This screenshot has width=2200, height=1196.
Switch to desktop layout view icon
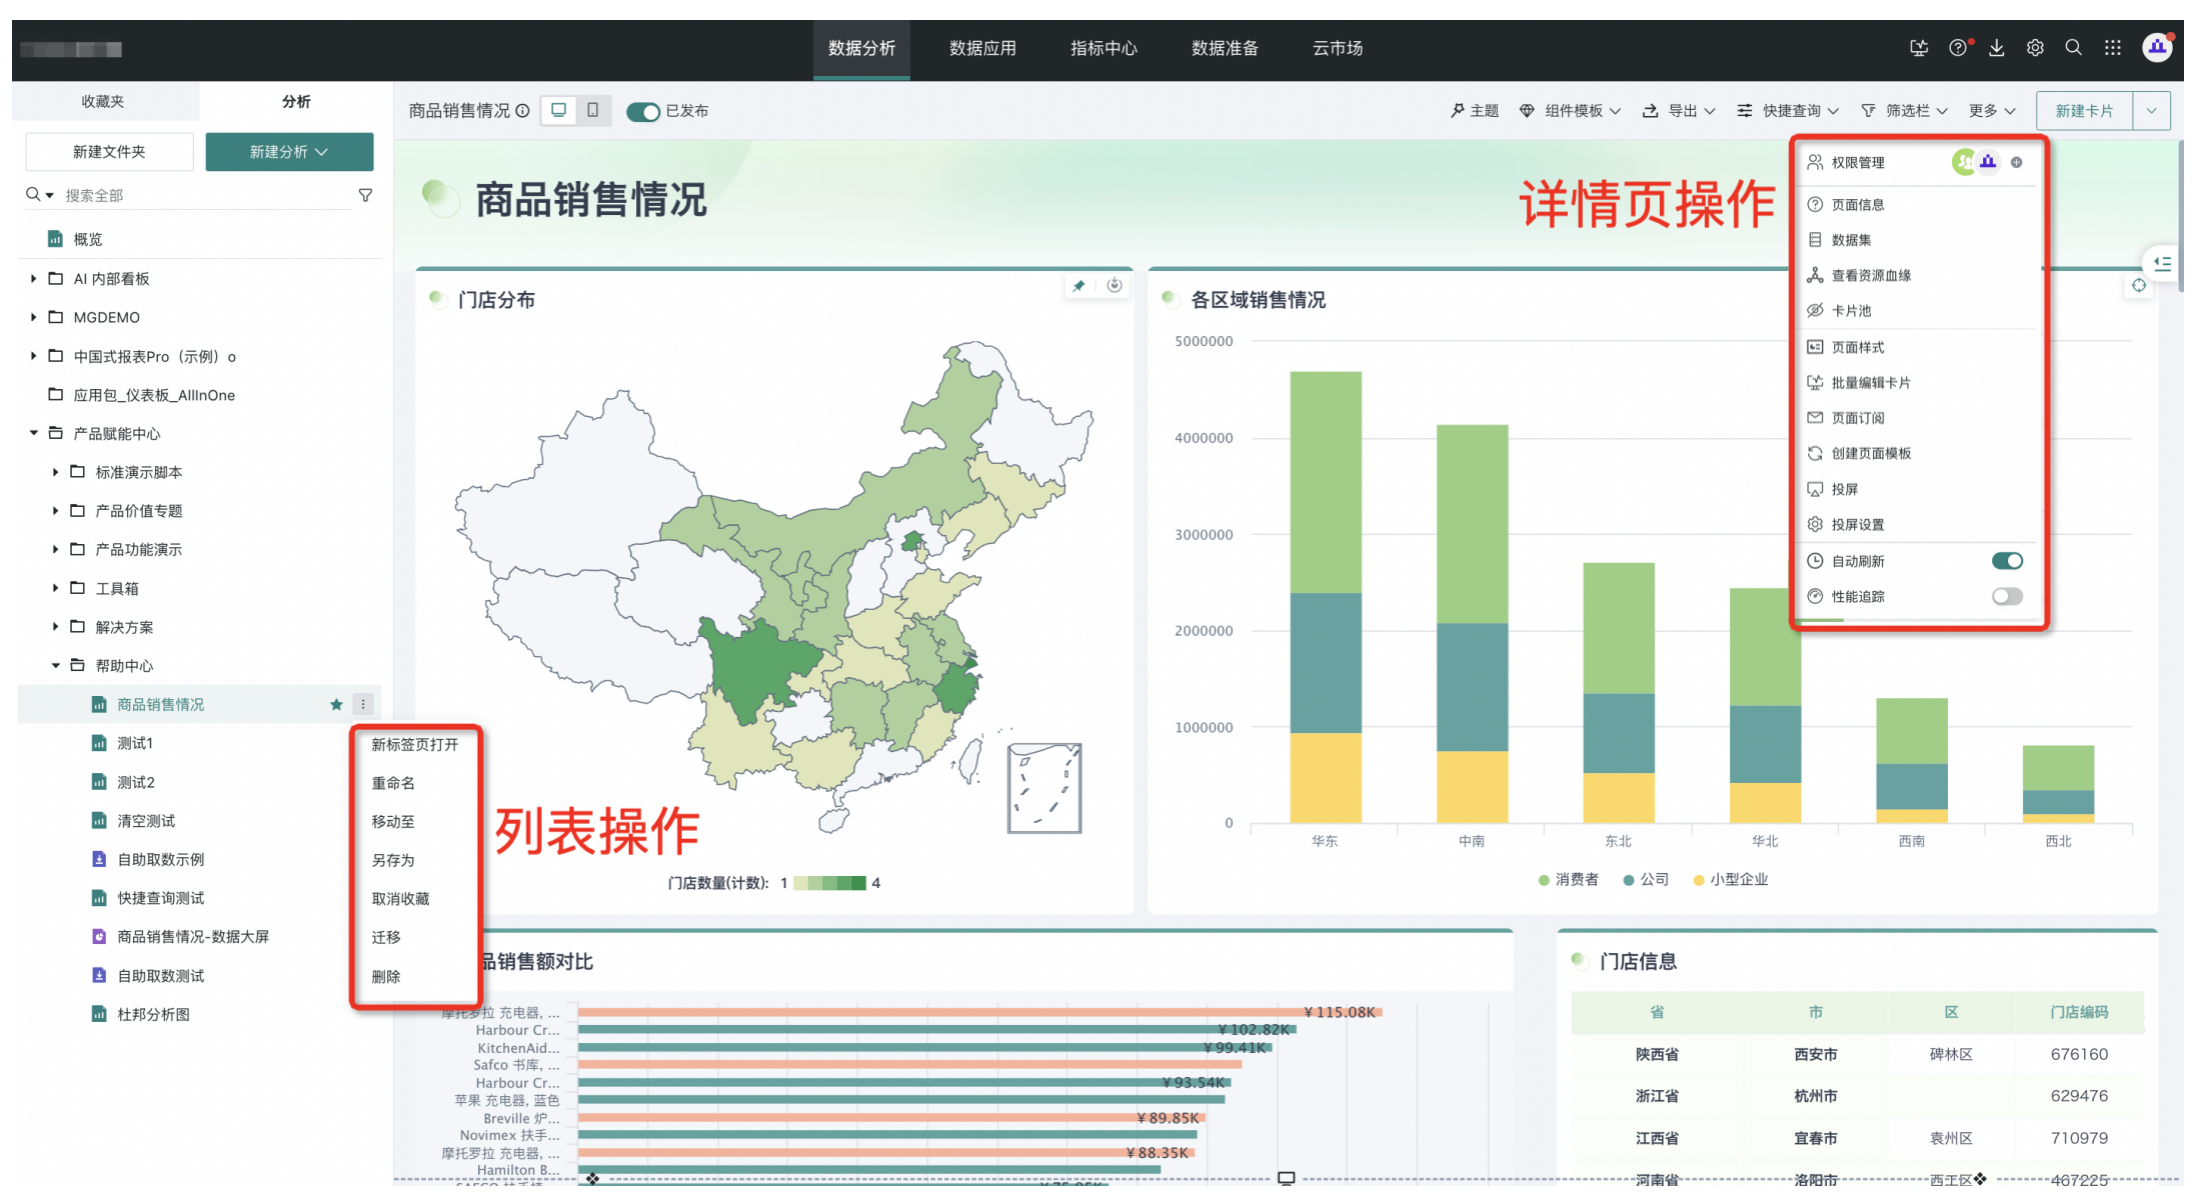click(559, 110)
